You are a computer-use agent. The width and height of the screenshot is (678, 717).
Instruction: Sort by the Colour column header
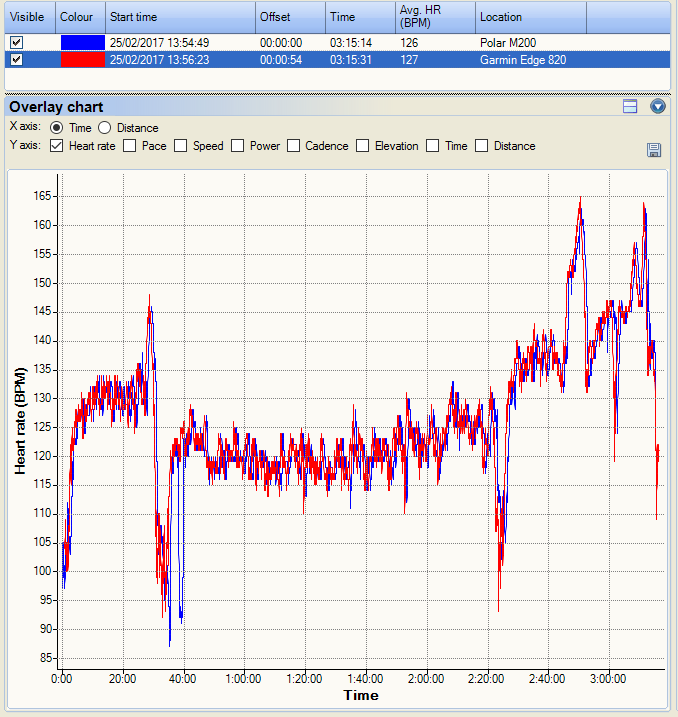pyautogui.click(x=80, y=17)
